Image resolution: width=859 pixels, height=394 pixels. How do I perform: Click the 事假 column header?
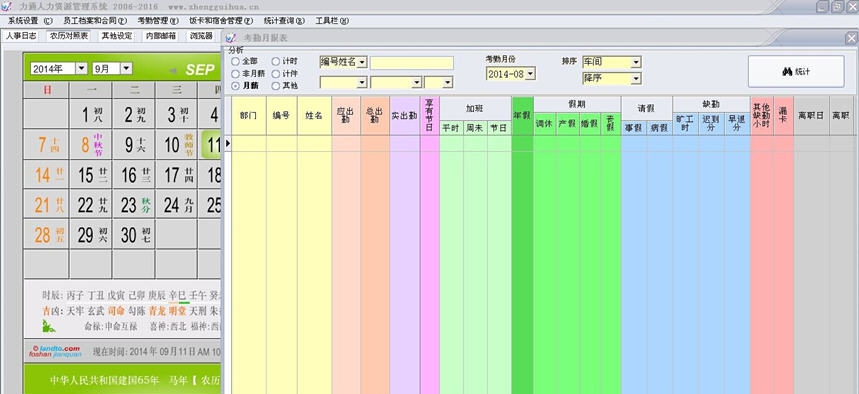(x=633, y=128)
